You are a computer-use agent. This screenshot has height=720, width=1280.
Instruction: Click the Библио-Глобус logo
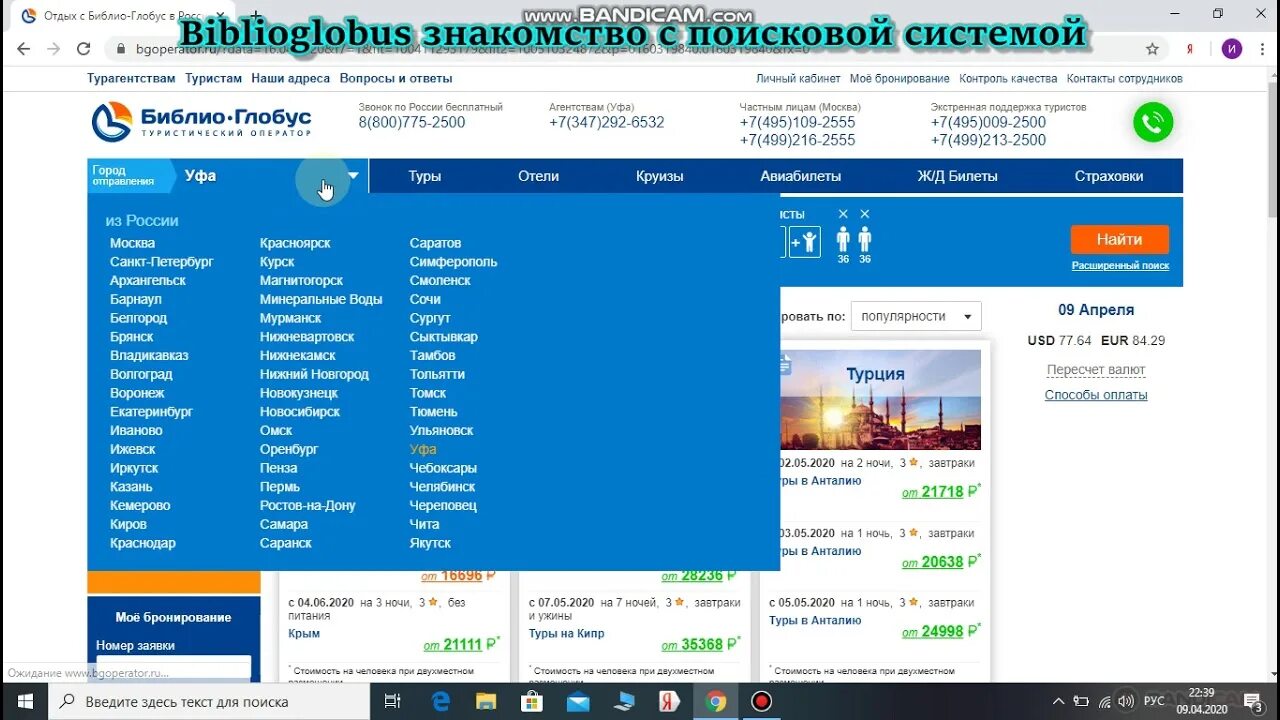pyautogui.click(x=202, y=122)
